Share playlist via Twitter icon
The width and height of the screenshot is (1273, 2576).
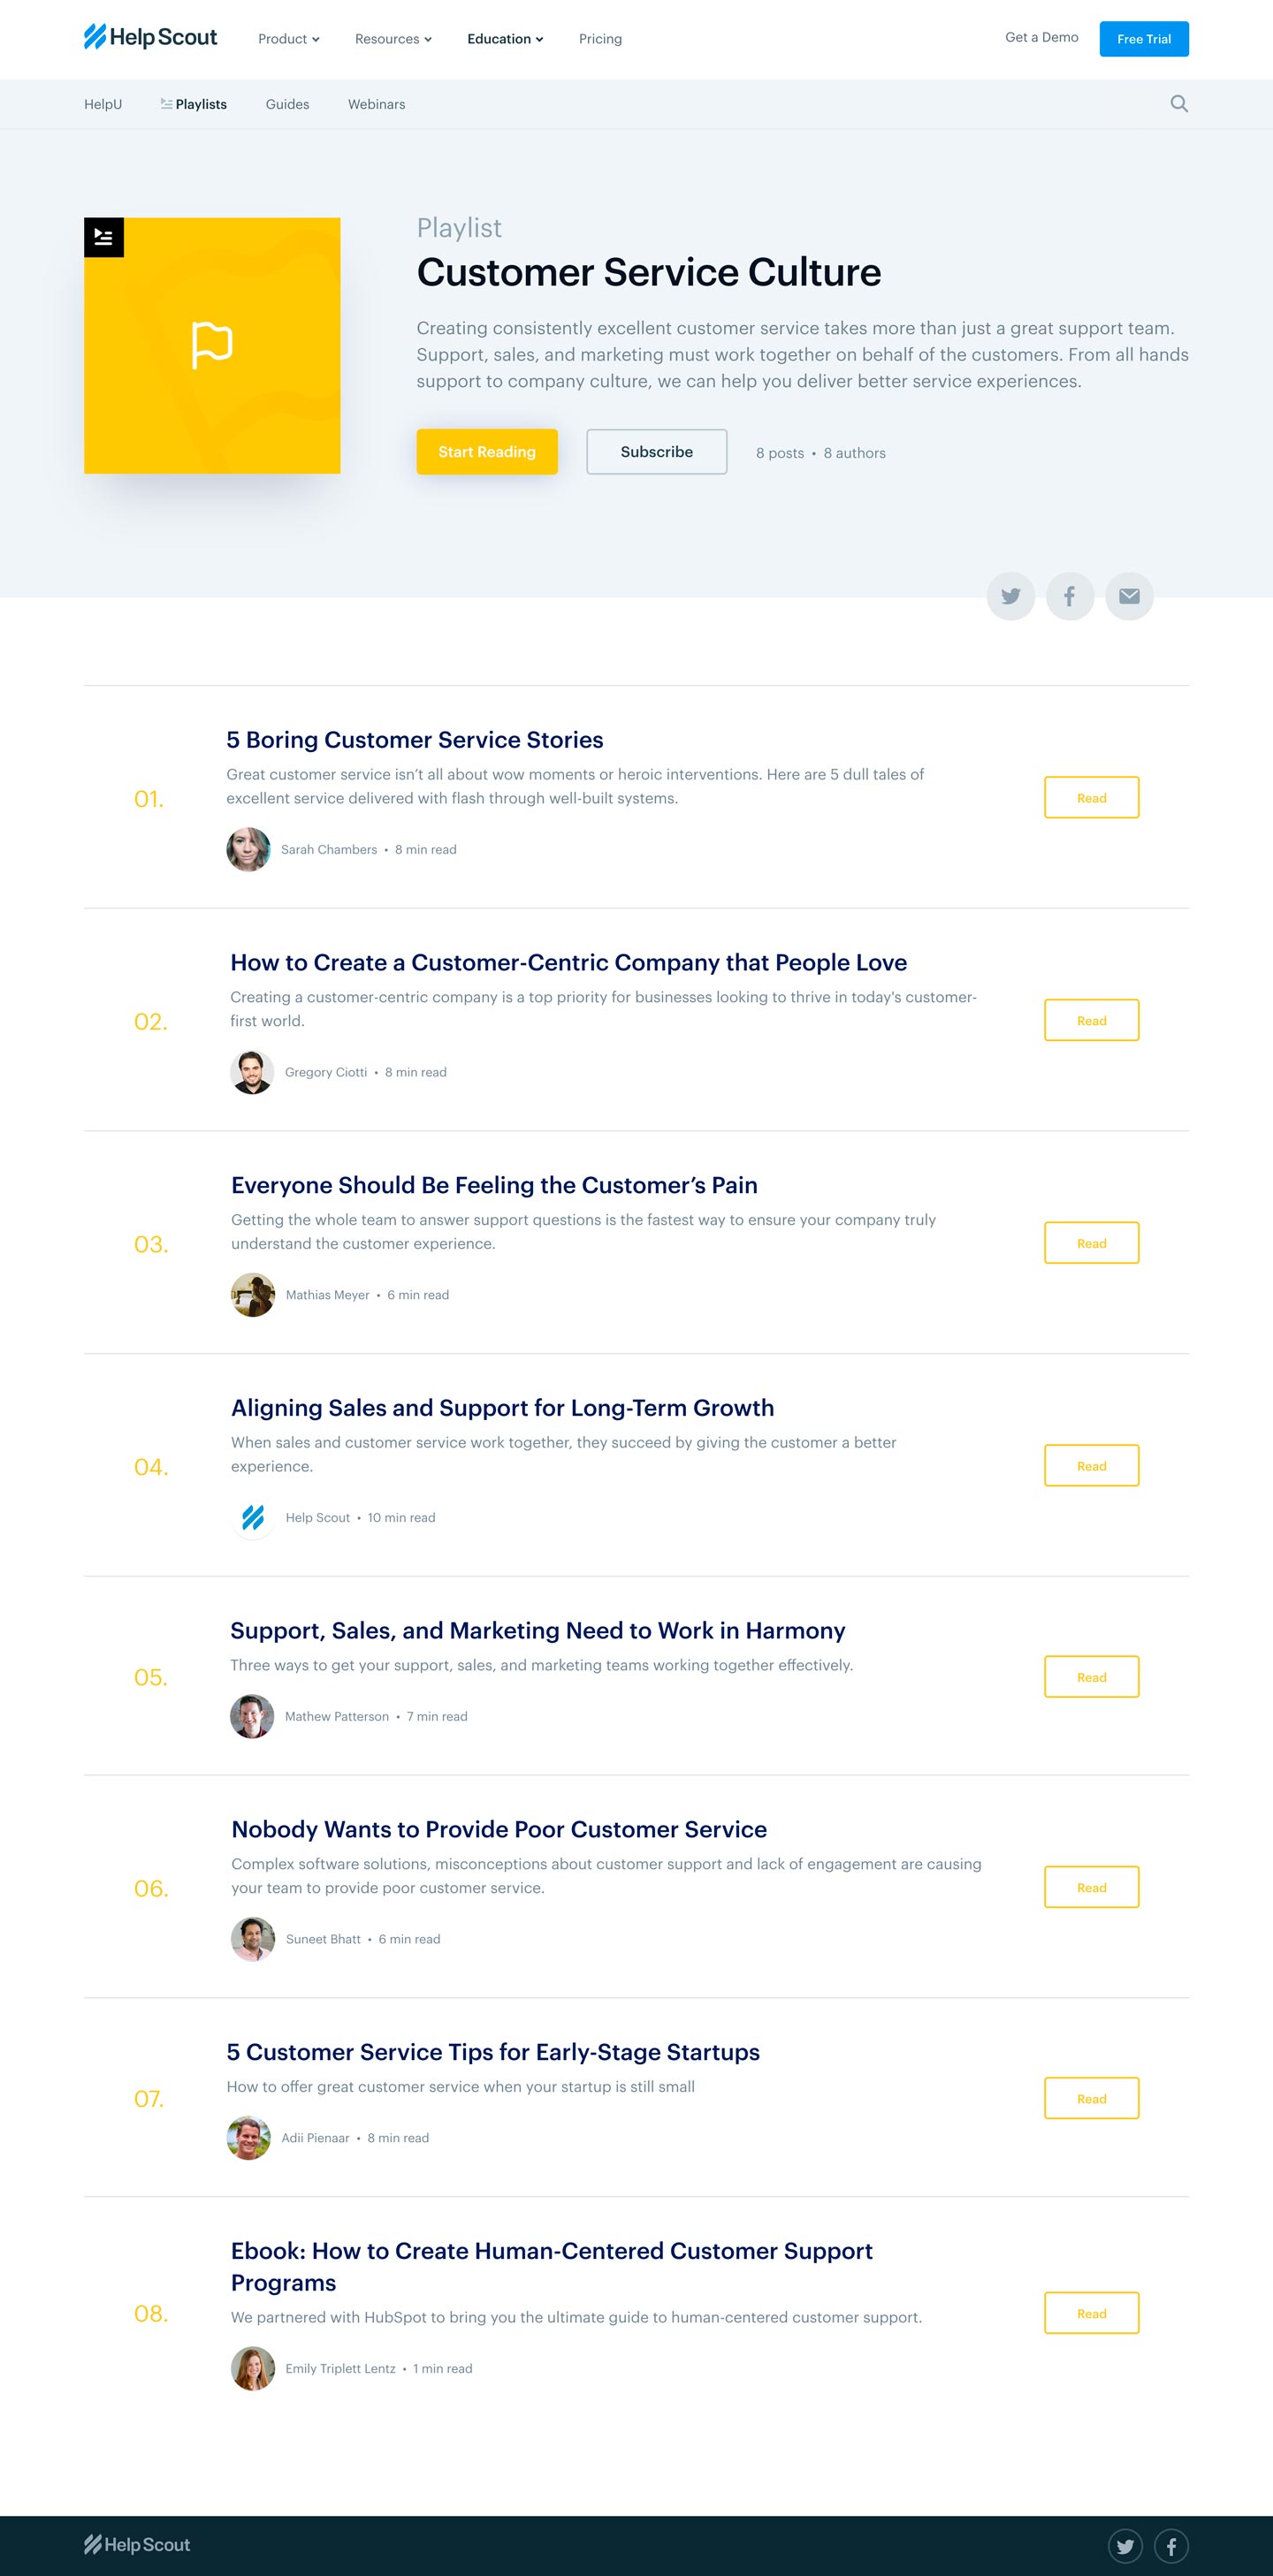point(1010,596)
